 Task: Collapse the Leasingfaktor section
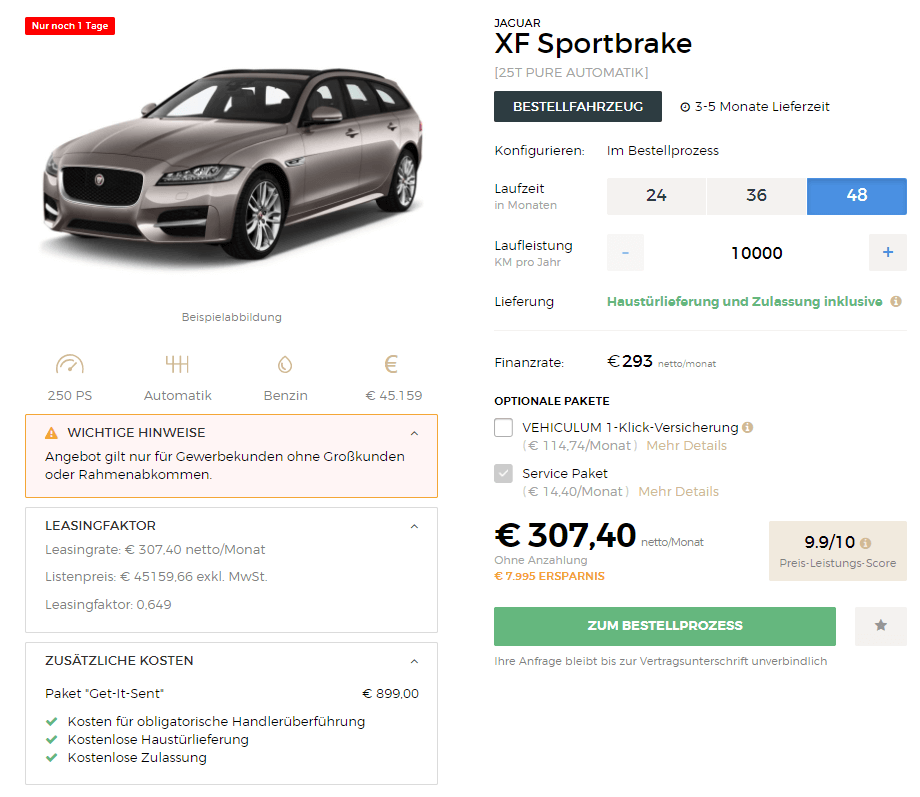pyautogui.click(x=414, y=526)
